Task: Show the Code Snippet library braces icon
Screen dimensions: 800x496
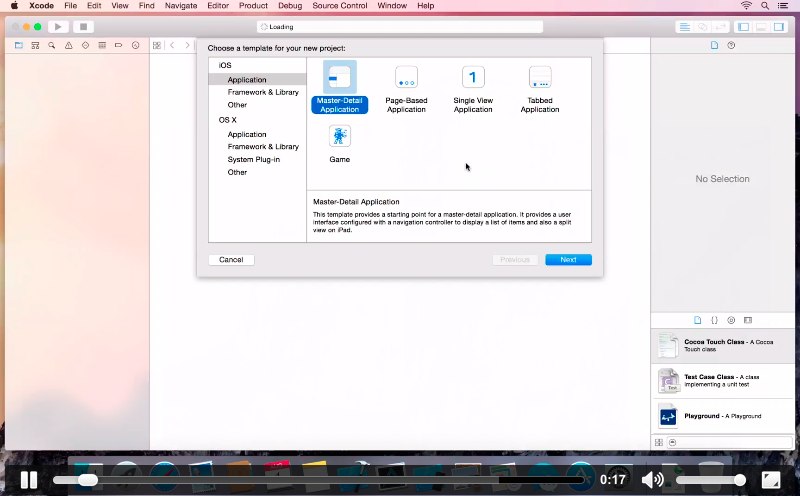Action: [714, 320]
